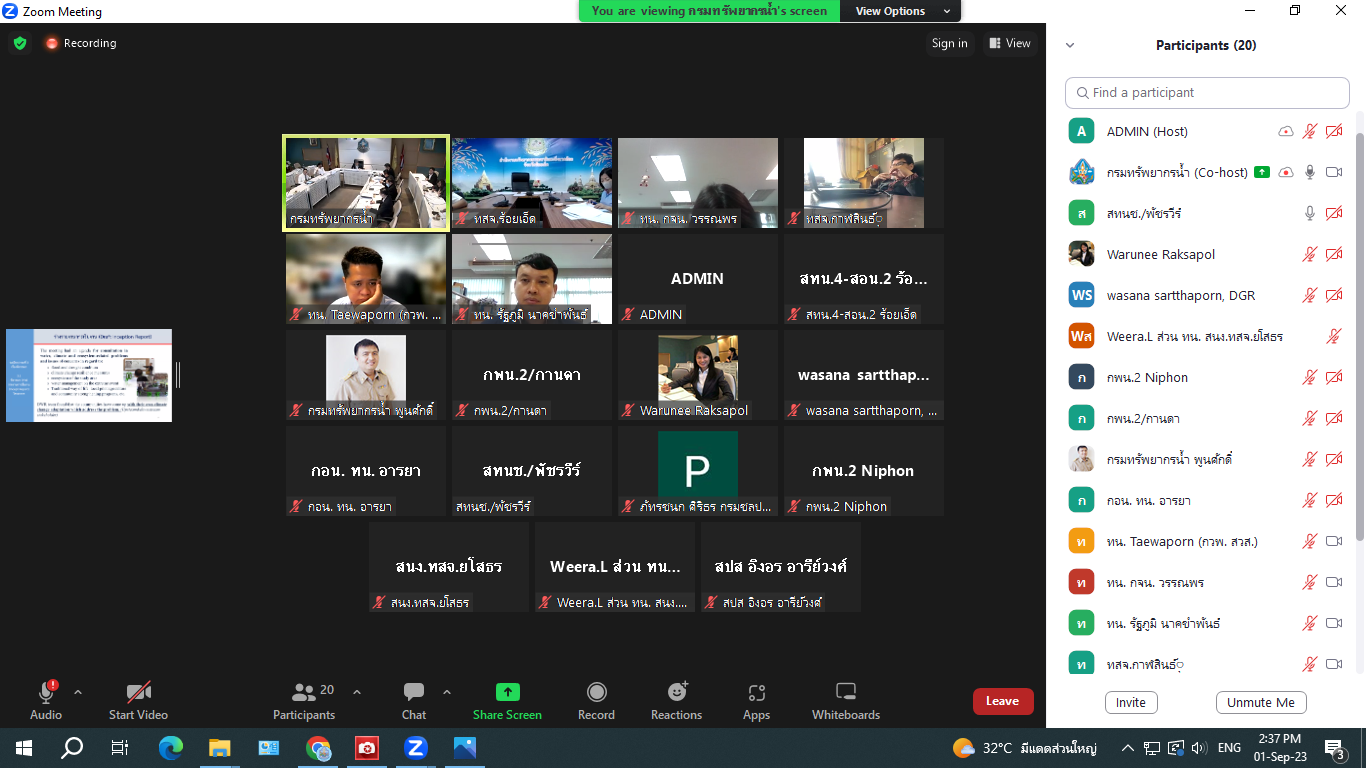This screenshot has width=1366, height=768.
Task: Expand audio settings arrow beside Audio
Action: point(78,692)
